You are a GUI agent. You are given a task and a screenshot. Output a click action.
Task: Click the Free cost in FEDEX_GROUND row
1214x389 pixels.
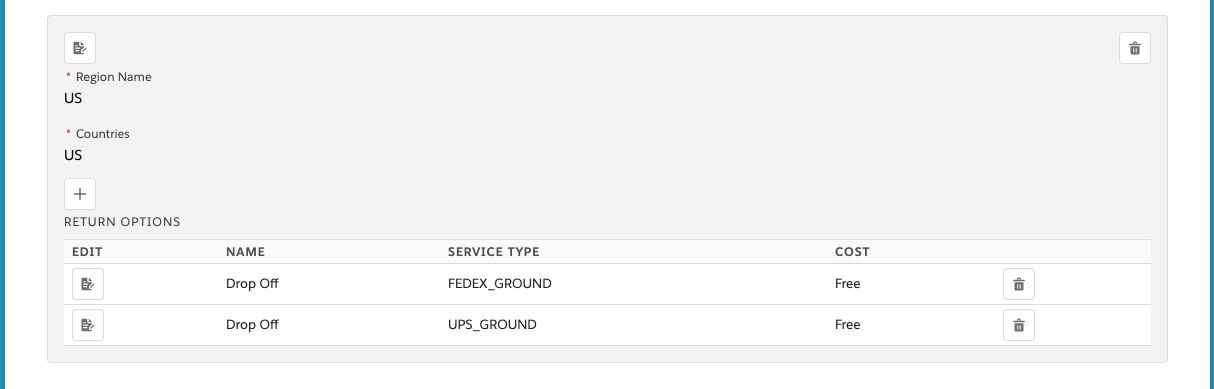click(847, 284)
